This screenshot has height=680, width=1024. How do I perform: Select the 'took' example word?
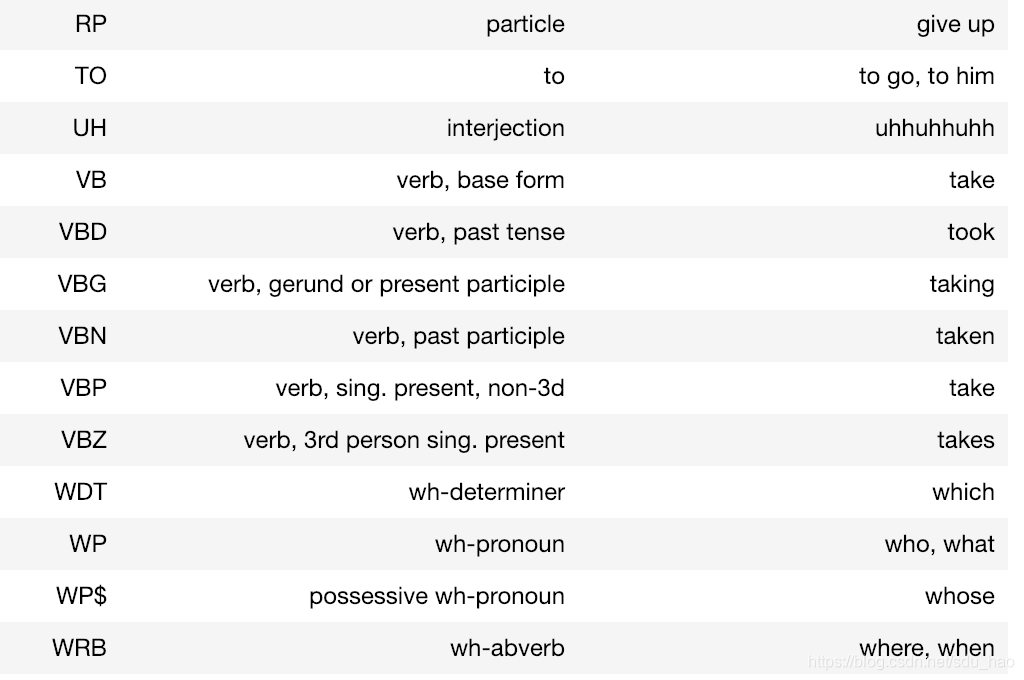(x=971, y=232)
